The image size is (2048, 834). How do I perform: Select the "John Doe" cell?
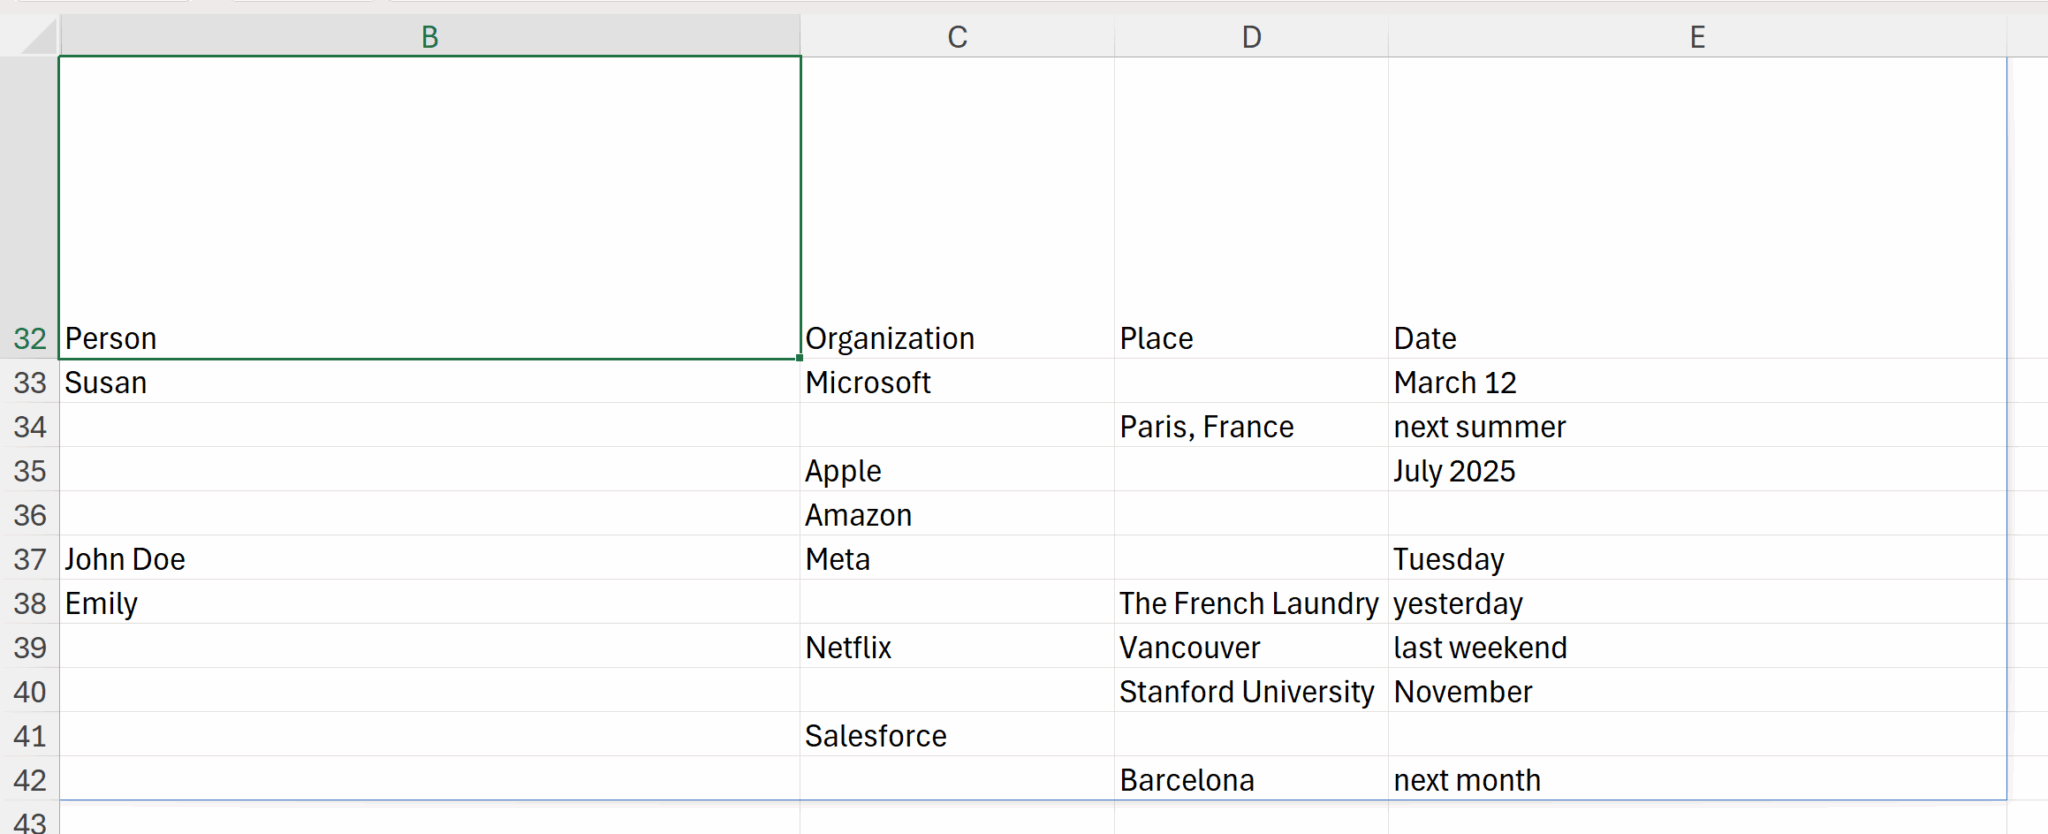[x=430, y=557]
